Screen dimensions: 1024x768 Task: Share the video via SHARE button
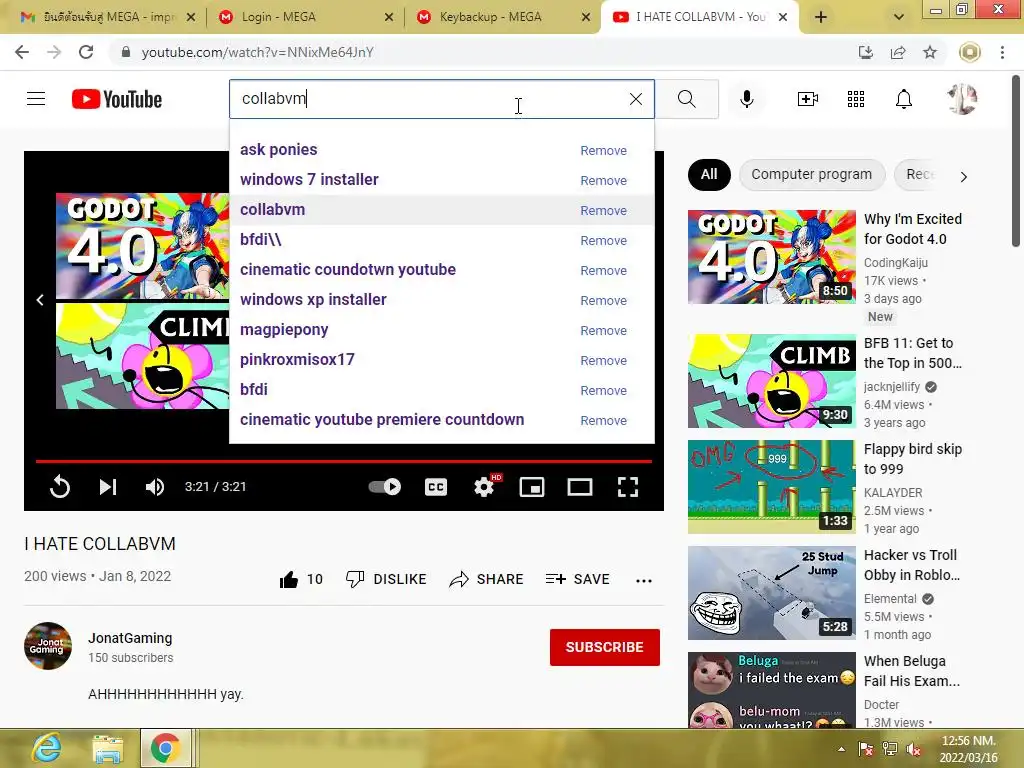pos(487,579)
